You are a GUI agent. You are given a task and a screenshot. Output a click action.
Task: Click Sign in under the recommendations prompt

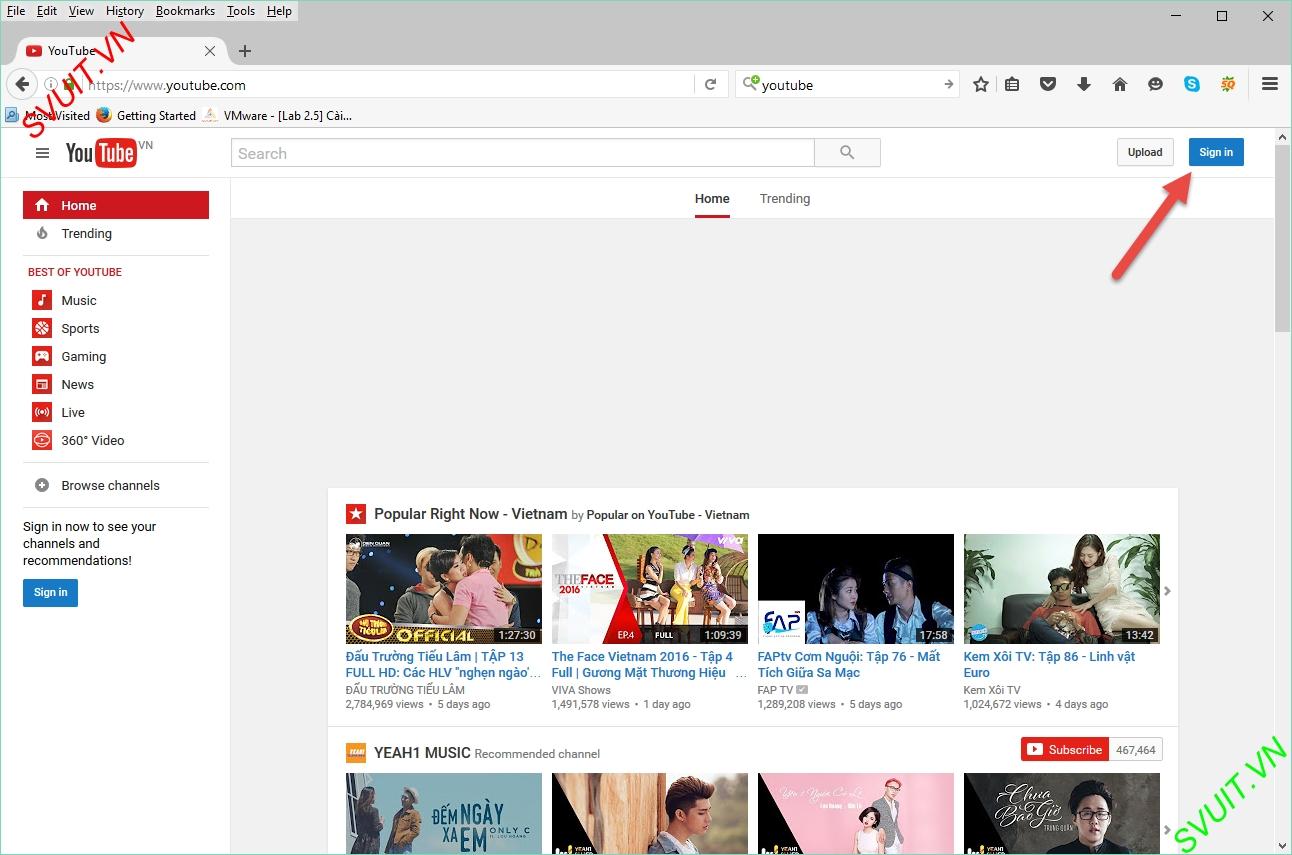(x=50, y=592)
